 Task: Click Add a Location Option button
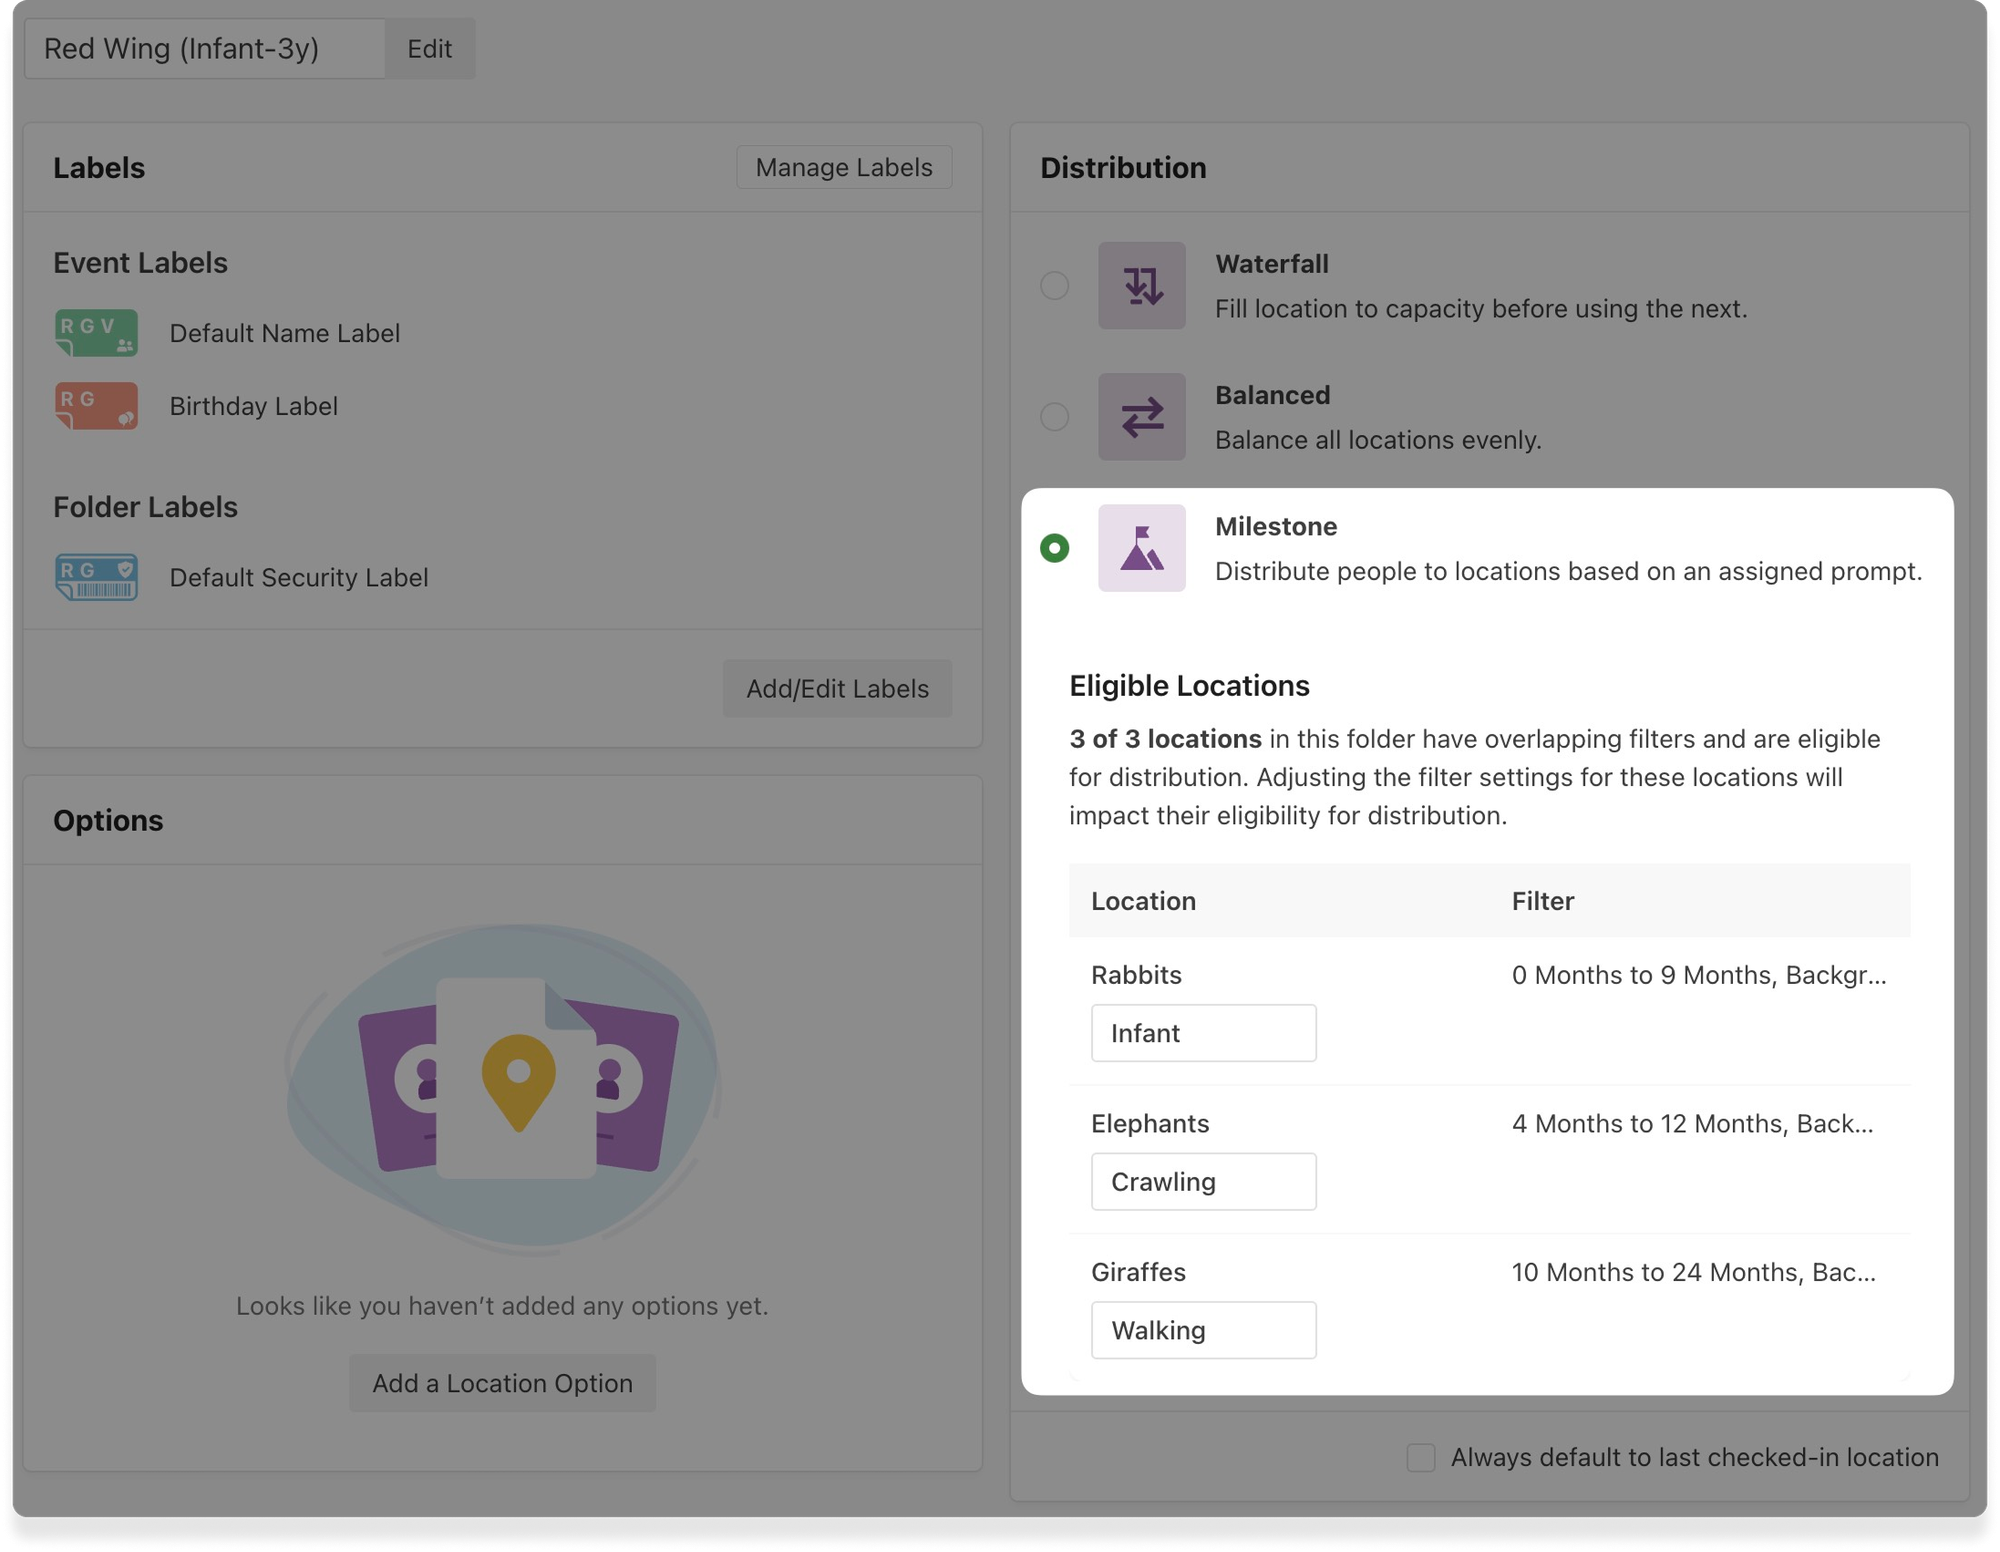[502, 1383]
